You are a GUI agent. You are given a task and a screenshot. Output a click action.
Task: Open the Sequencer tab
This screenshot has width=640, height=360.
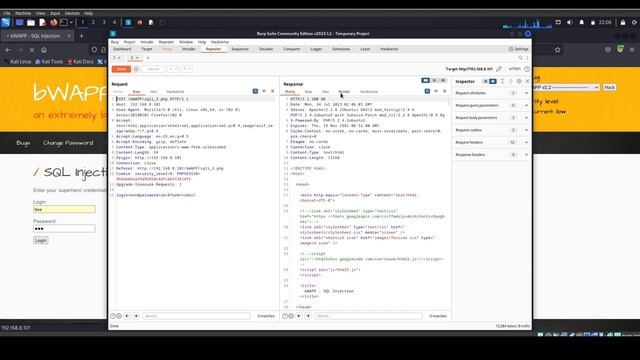pos(240,49)
